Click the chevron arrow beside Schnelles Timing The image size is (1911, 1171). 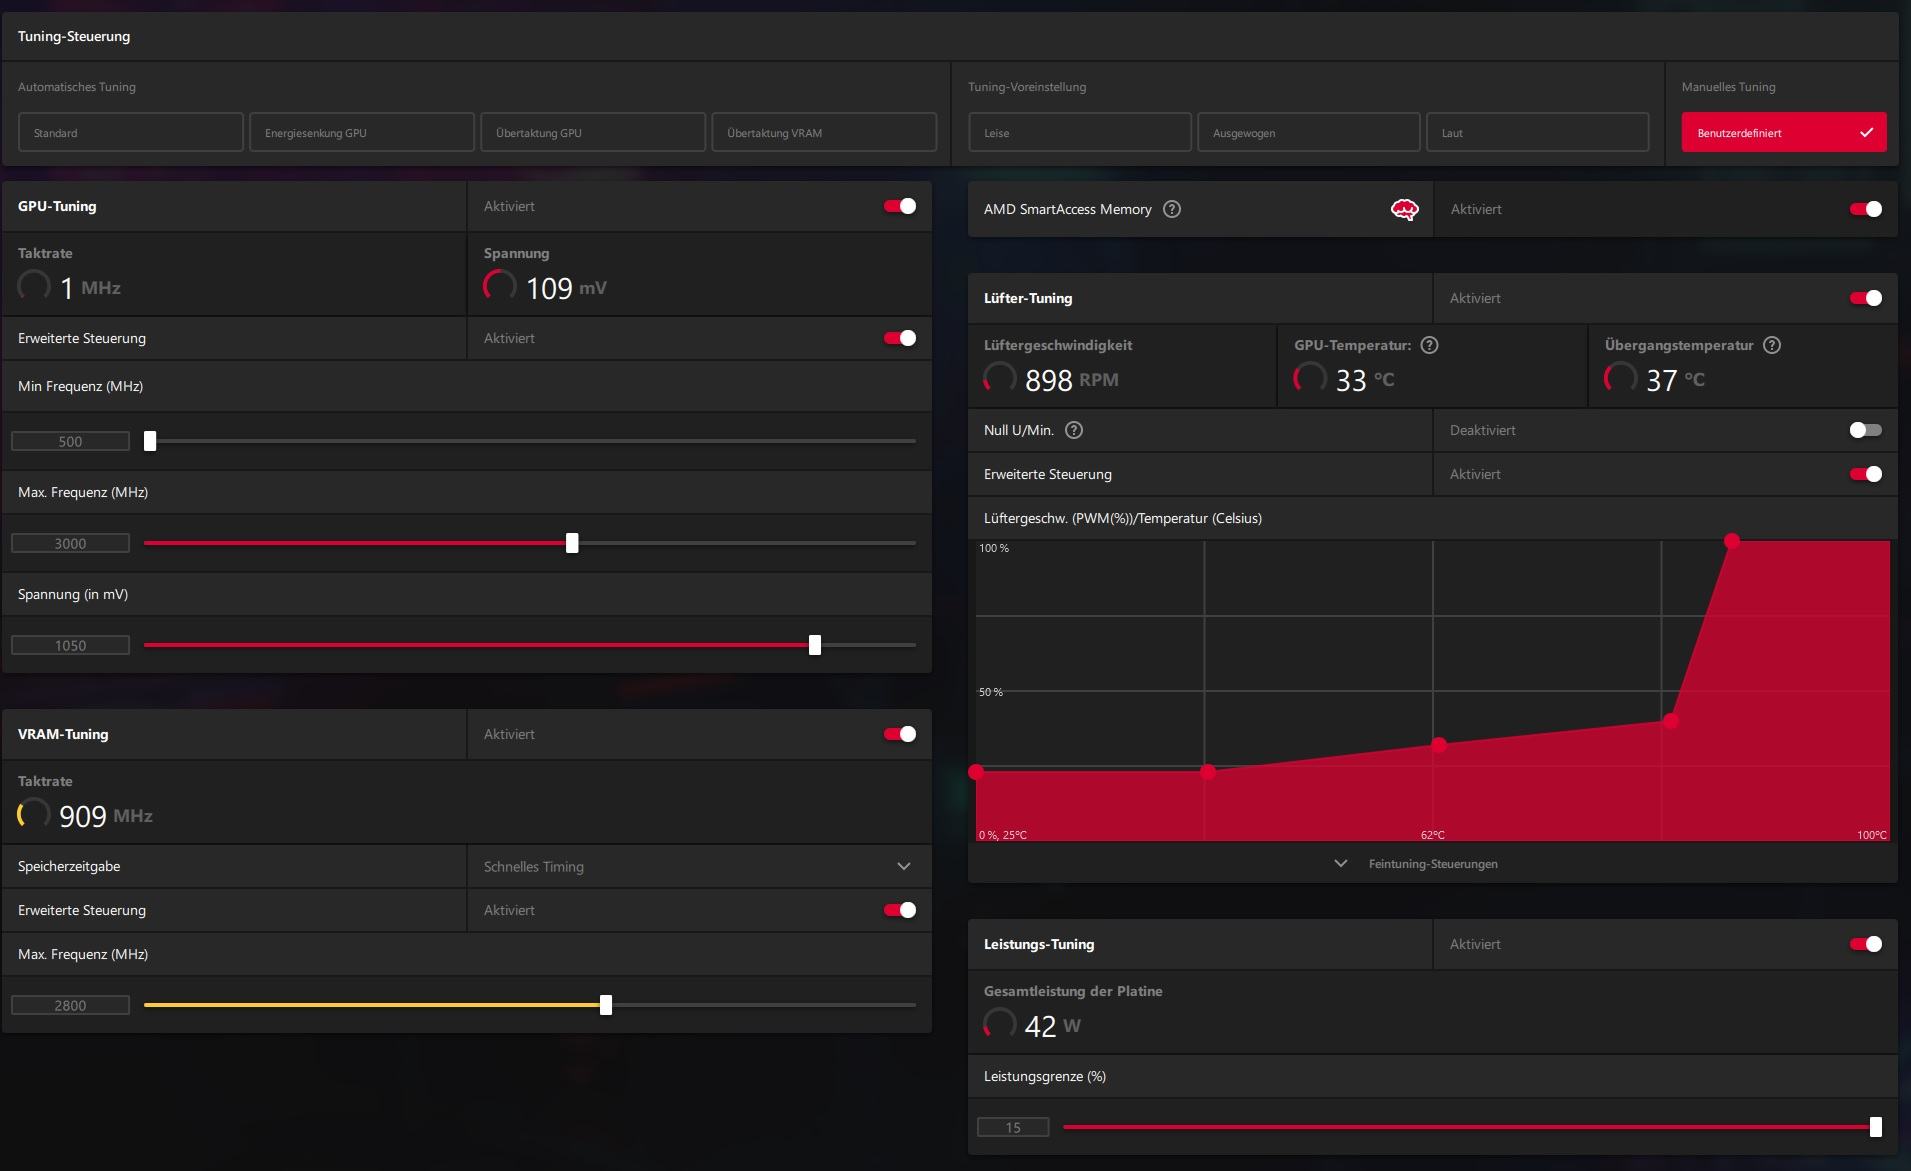pos(904,866)
